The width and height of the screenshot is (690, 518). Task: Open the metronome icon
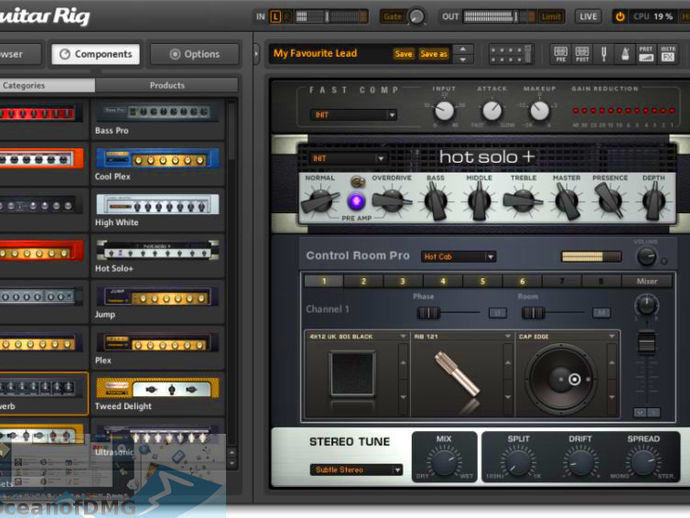pyautogui.click(x=625, y=54)
